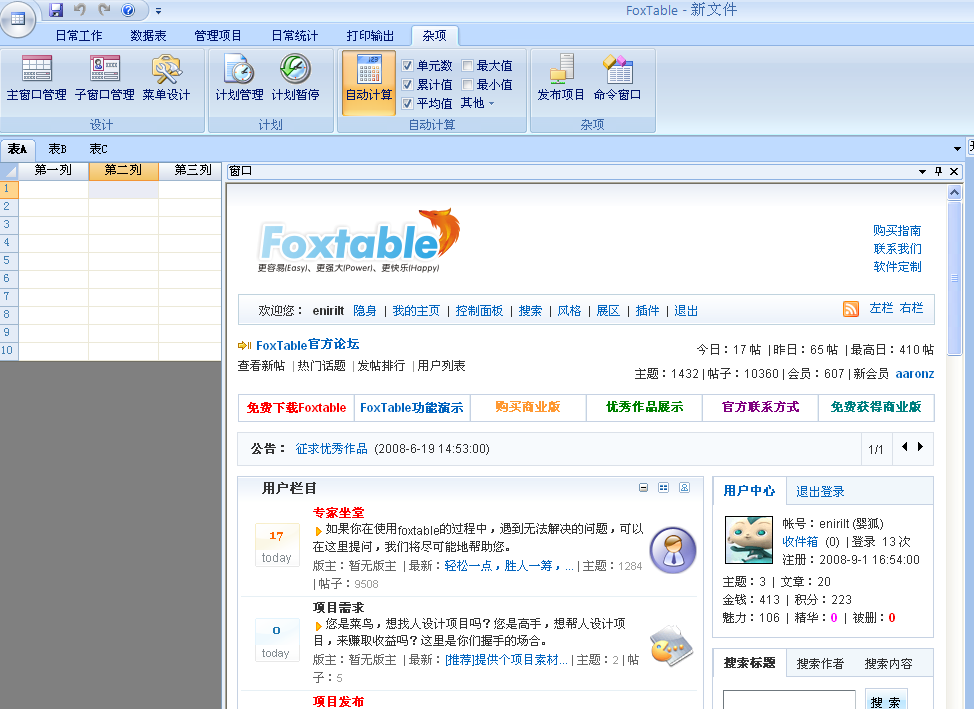Click the grid view icon in 用户栏目 header
This screenshot has width=974, height=709.
tap(663, 488)
